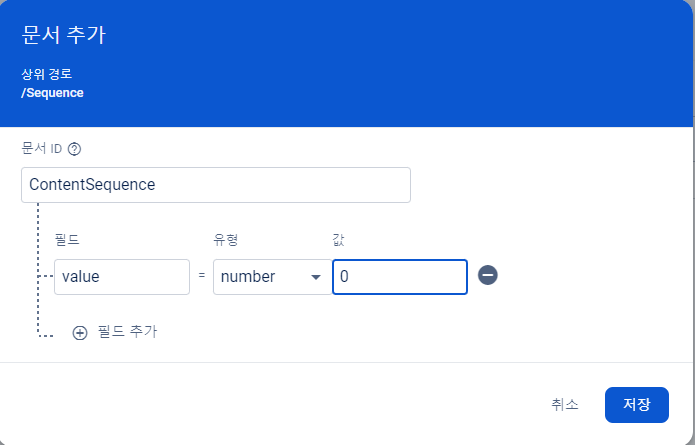Click the 값 column label
Screen dimensions: 695x445
338,240
